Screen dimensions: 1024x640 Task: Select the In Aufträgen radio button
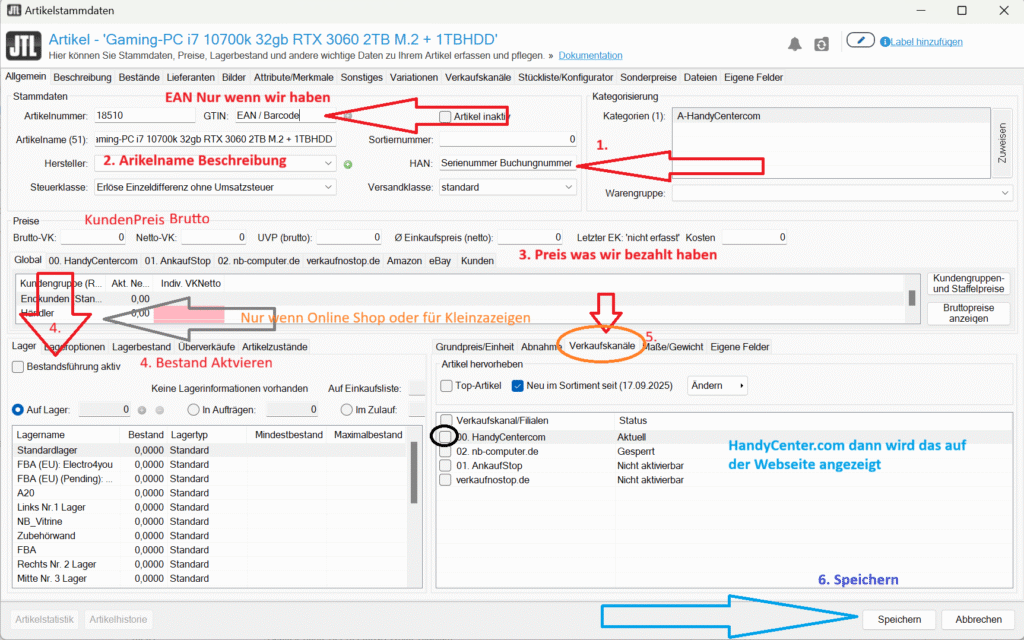point(192,409)
